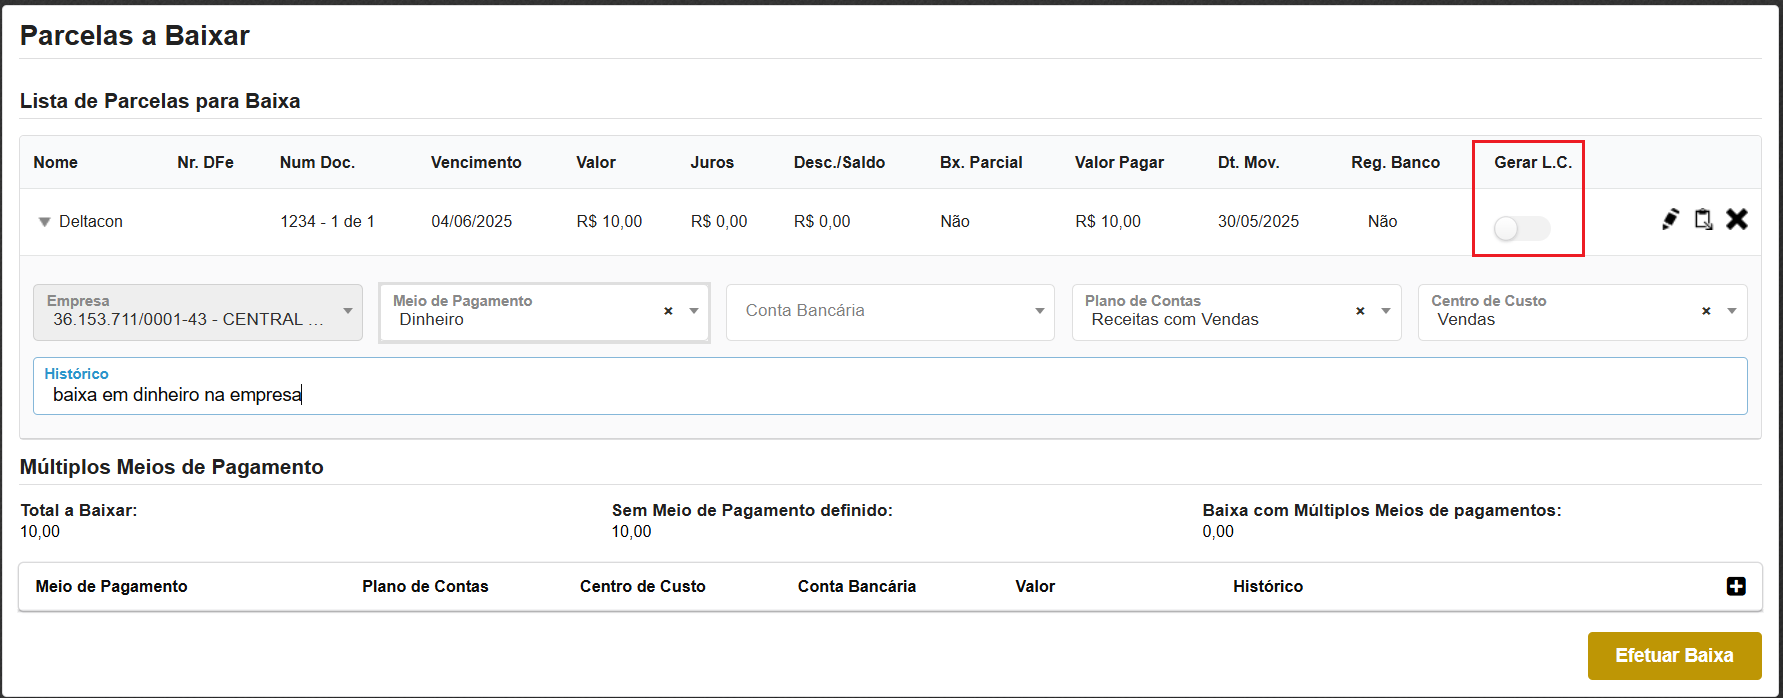The height and width of the screenshot is (698, 1783).
Task: Clear the Dinheiro selection in Meio de Pagamento
Action: click(668, 311)
